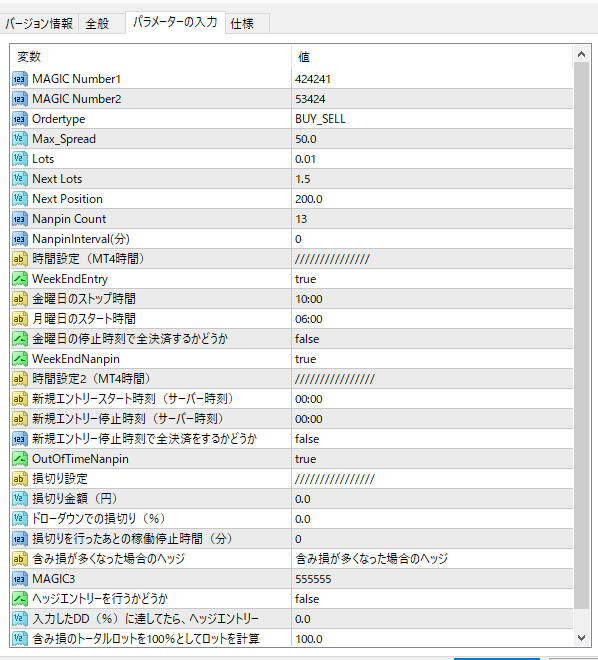Screen dimensions: 598x660
Task: Toggle the ヘッジエントリーを行うかどうか false value
Action: tap(432, 599)
